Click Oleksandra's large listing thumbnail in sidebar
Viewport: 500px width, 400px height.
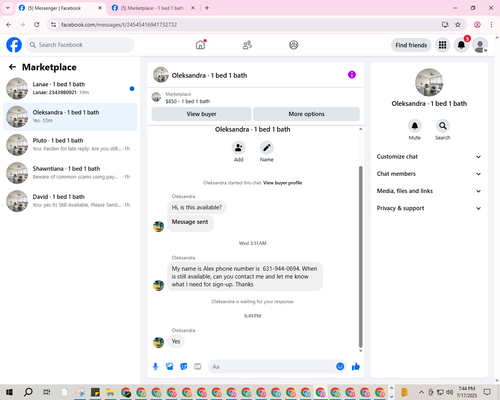pos(429,82)
